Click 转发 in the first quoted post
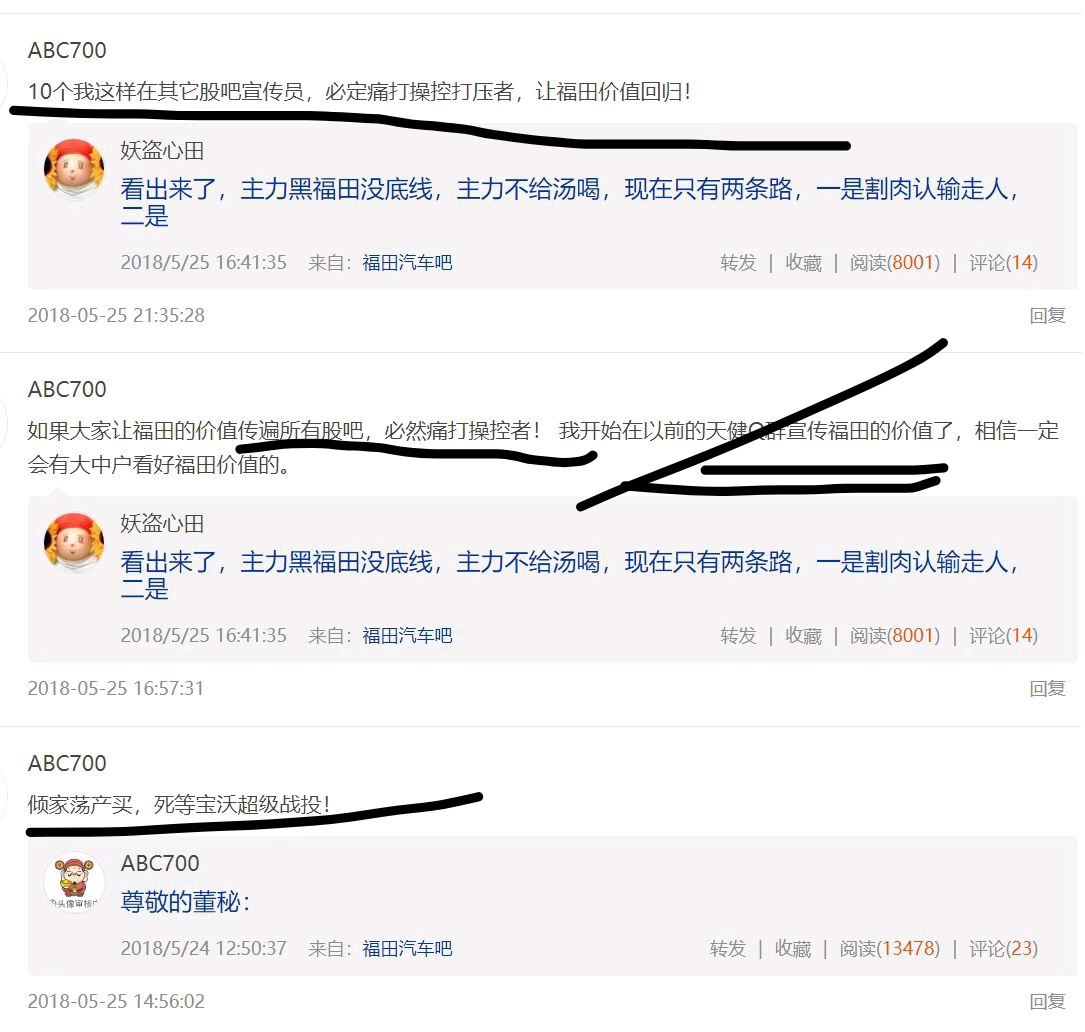Image resolution: width=1085 pixels, height=1032 pixels. 738,263
